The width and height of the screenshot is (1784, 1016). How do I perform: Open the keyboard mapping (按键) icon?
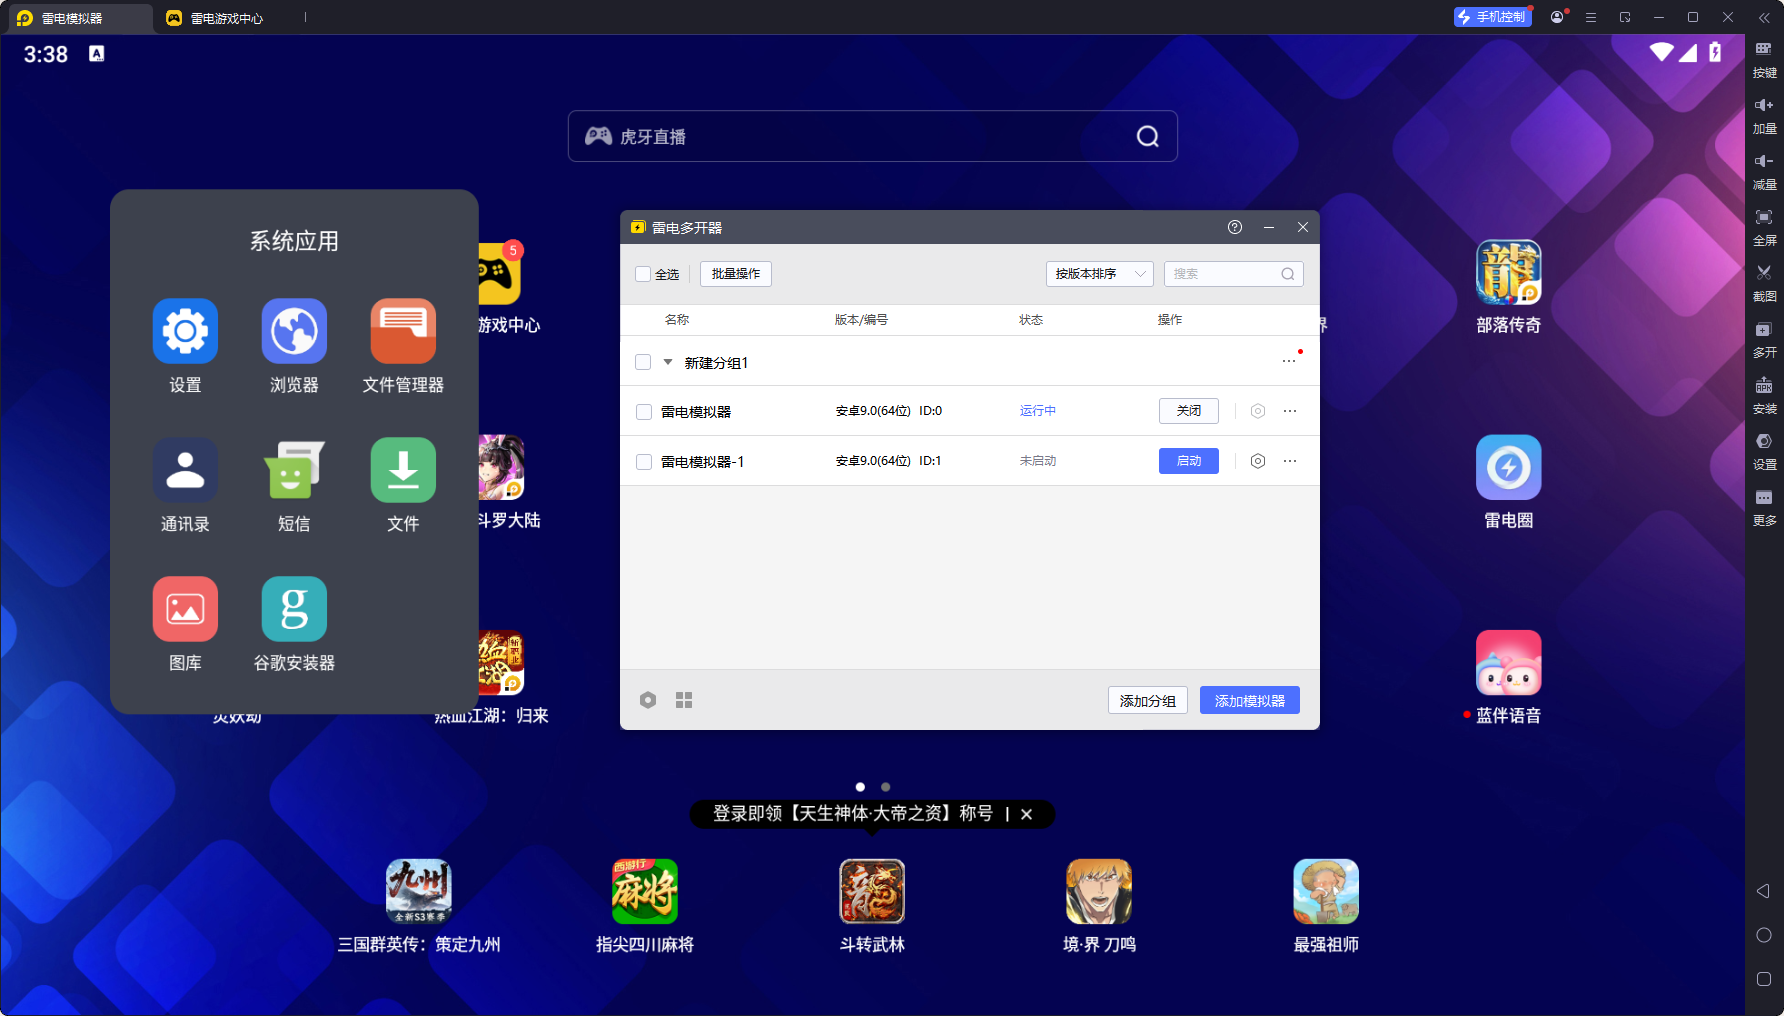pyautogui.click(x=1764, y=49)
